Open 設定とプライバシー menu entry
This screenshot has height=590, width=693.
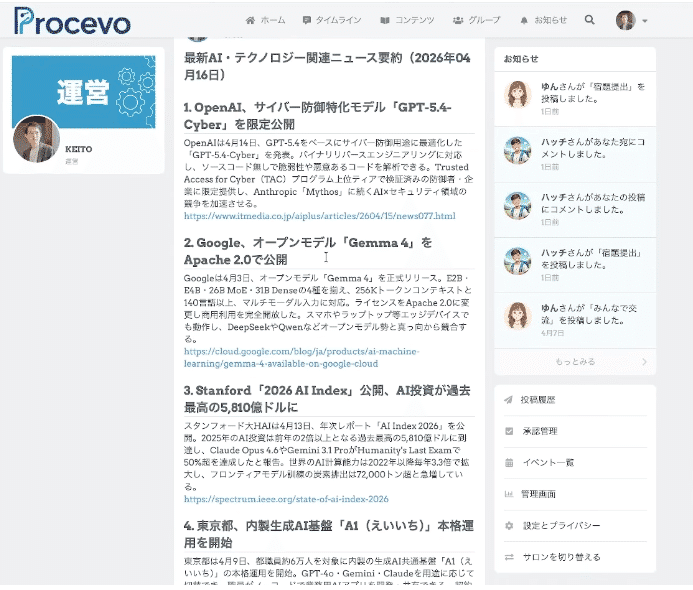(575, 525)
